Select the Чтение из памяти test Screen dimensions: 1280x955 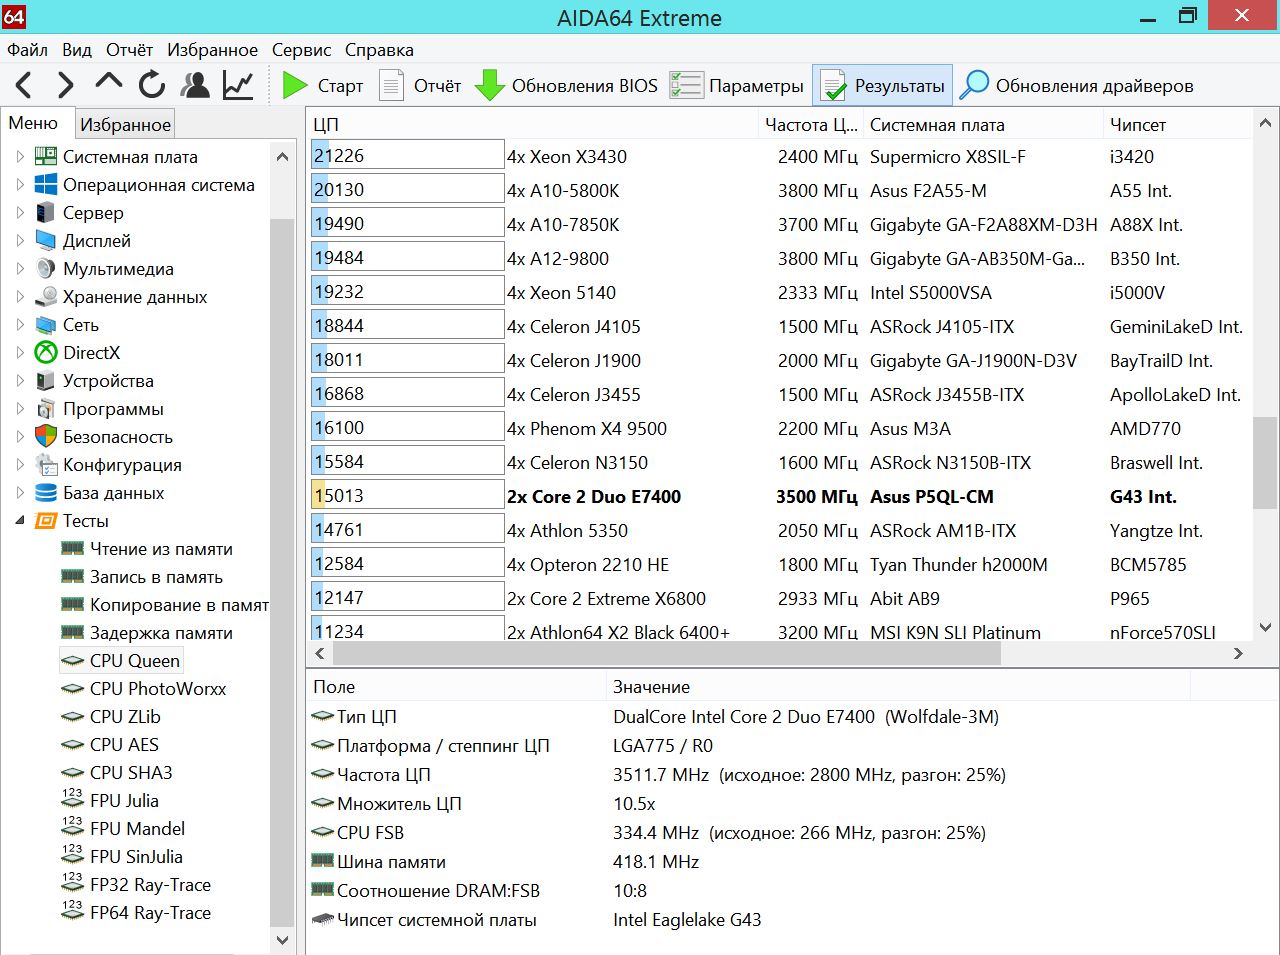tap(161, 549)
